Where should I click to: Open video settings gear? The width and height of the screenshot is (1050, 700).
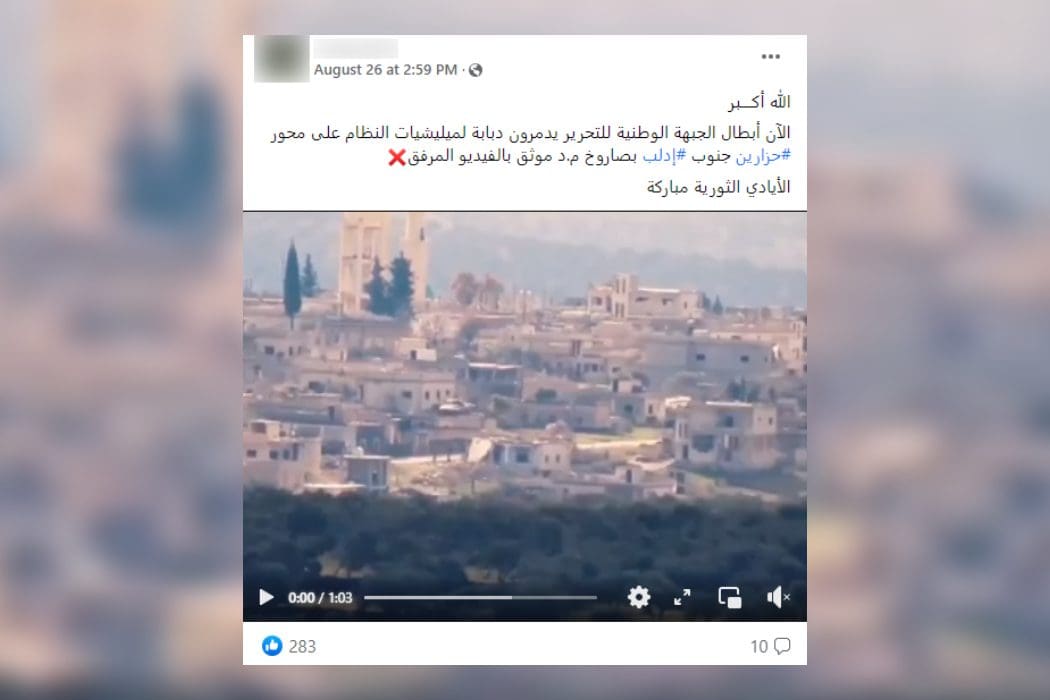coord(639,597)
